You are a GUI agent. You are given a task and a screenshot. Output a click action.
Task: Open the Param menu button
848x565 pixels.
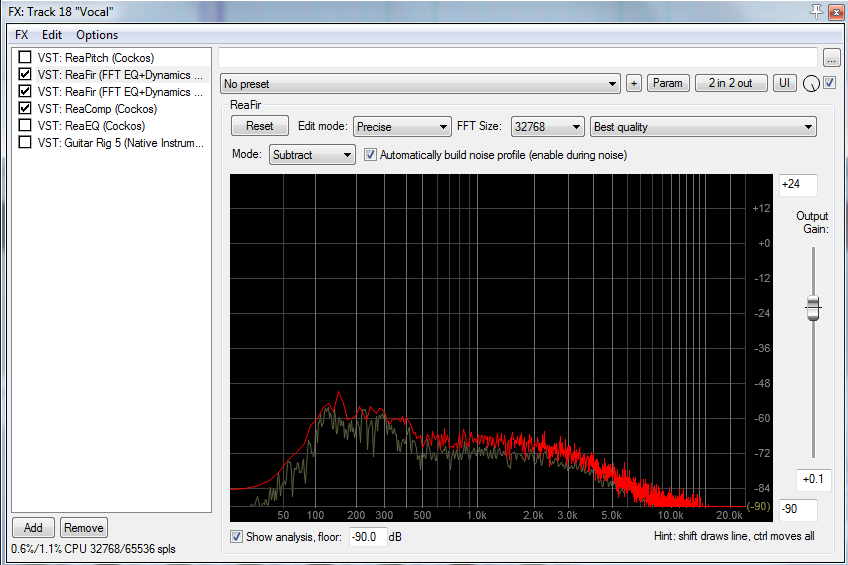668,83
